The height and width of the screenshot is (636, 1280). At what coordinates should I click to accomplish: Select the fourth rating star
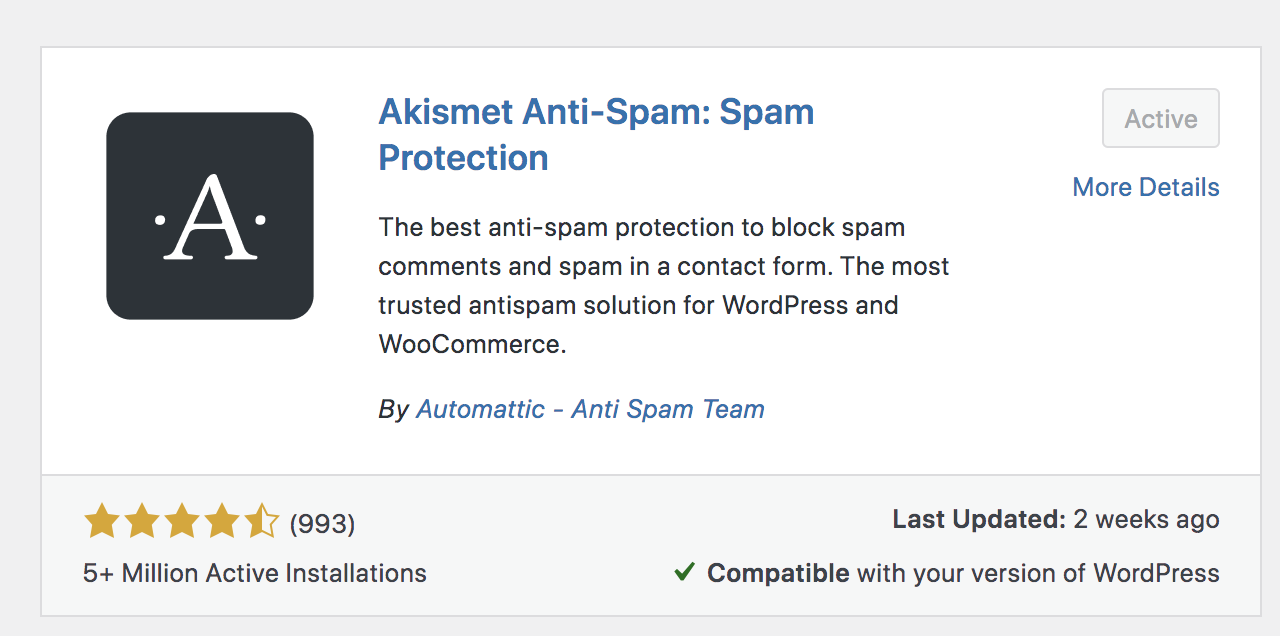tap(221, 521)
